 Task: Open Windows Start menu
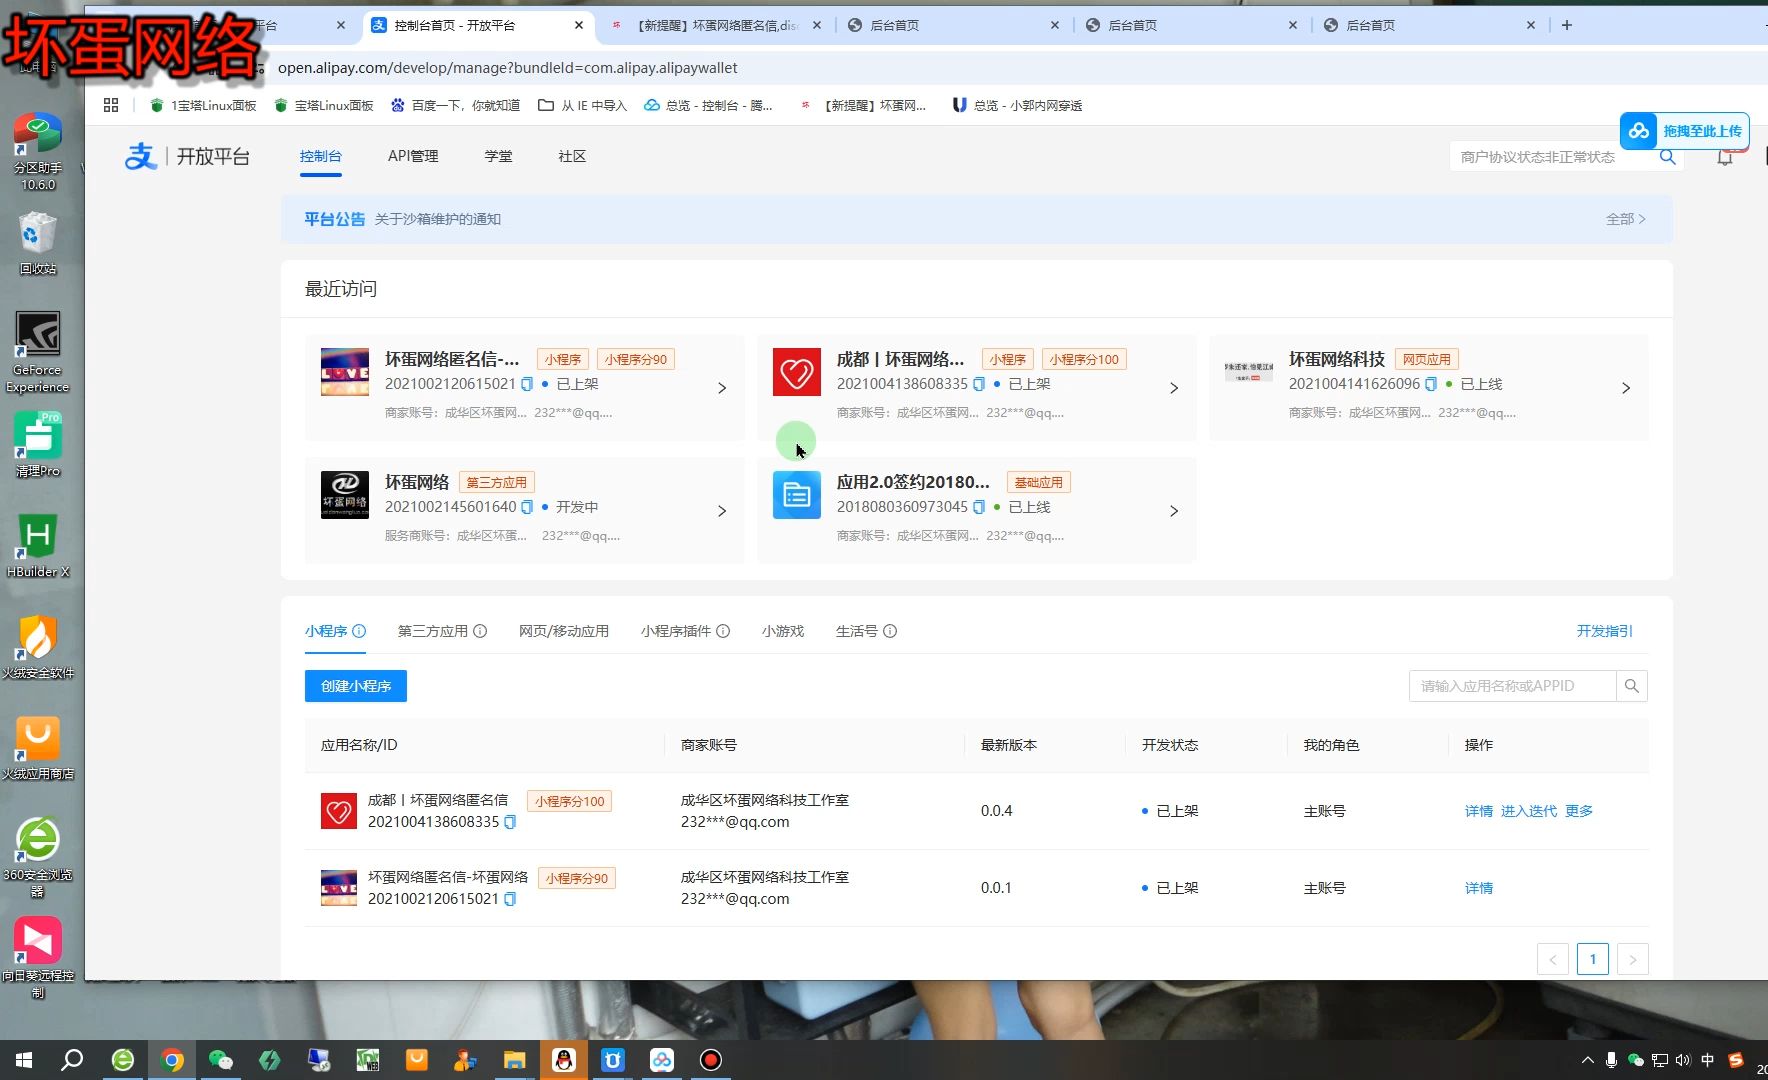24,1060
